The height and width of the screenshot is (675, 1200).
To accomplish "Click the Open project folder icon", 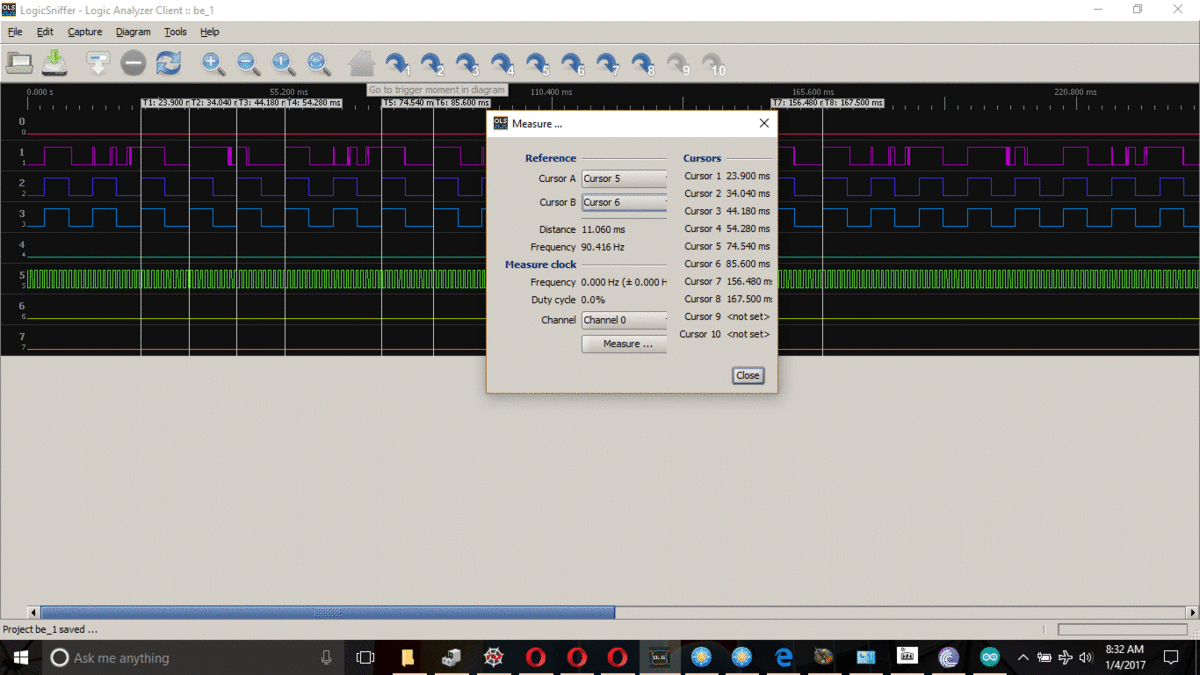I will click(x=20, y=63).
